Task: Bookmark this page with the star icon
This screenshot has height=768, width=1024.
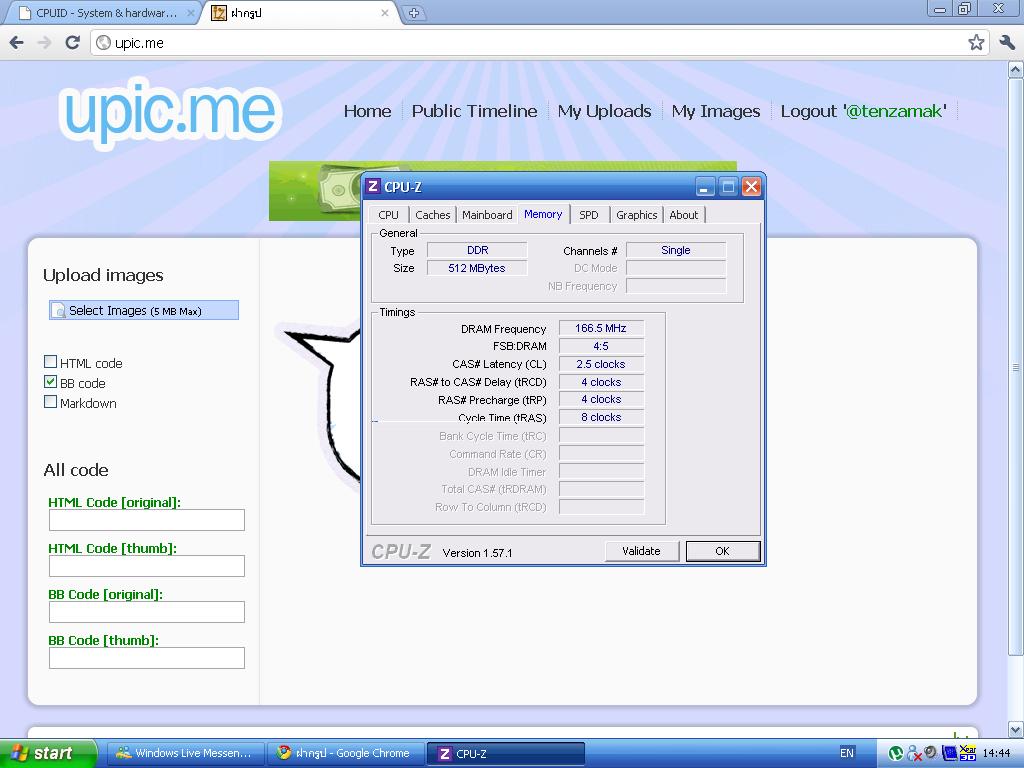Action: 976,43
